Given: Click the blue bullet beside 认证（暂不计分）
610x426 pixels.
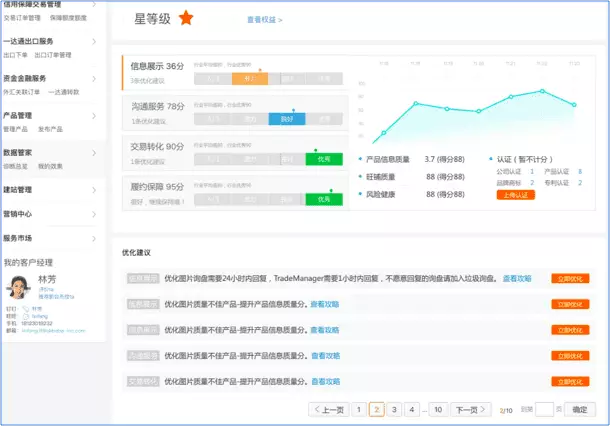Looking at the screenshot, I should (x=490, y=158).
